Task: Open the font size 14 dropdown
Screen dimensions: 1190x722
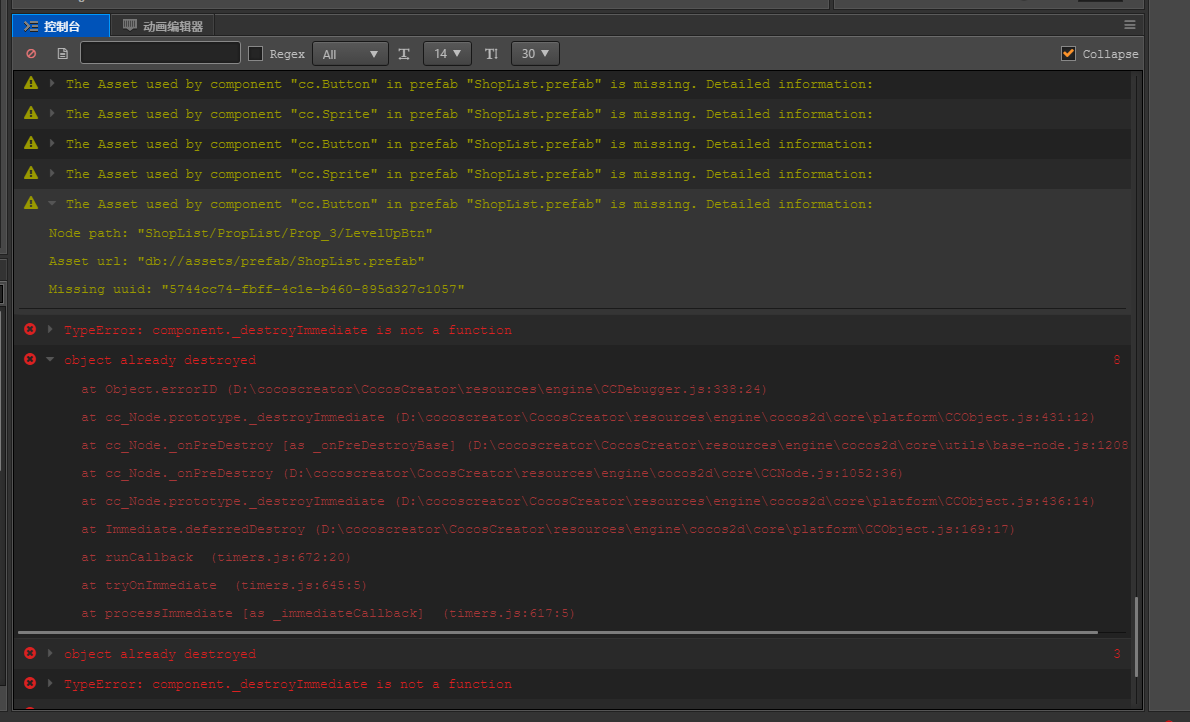Action: tap(447, 54)
